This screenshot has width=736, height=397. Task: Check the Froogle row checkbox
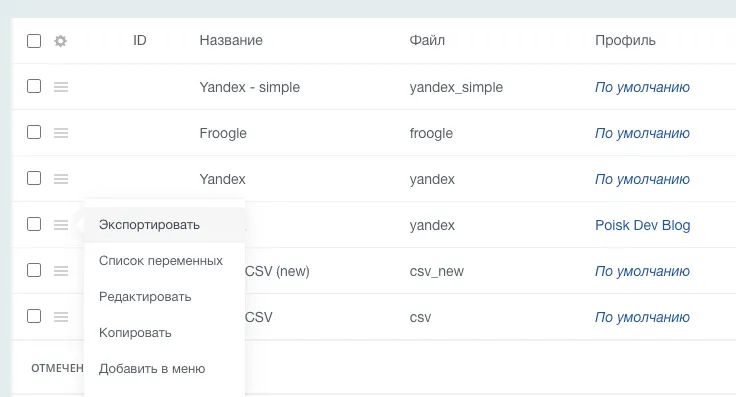[34, 132]
